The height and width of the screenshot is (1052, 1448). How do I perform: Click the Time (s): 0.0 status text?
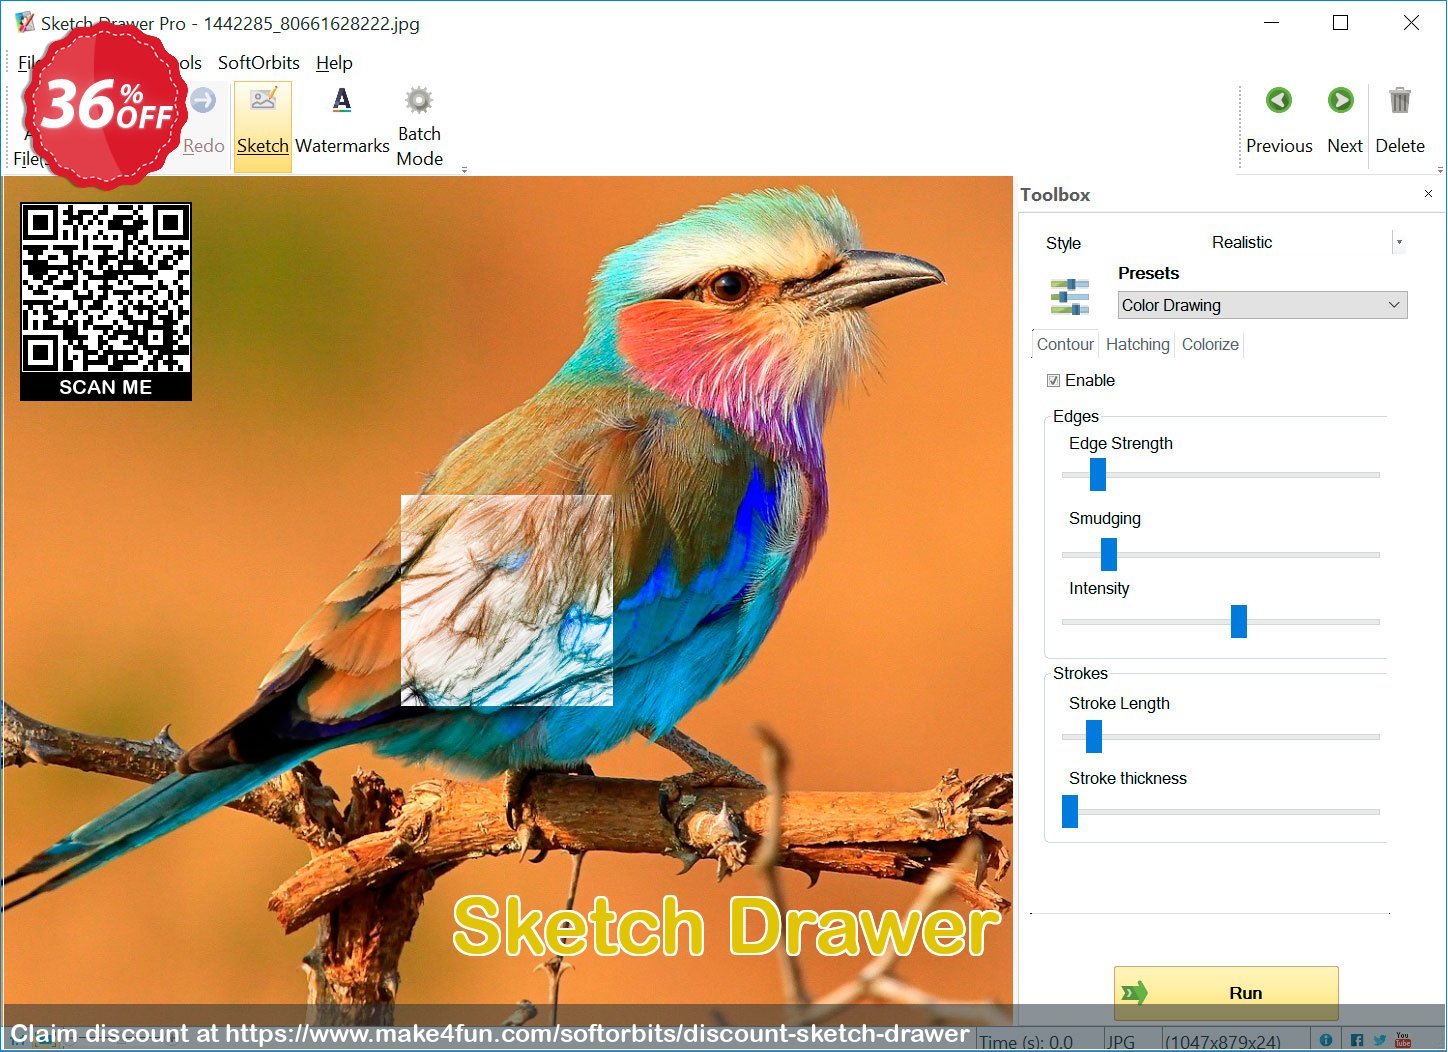point(1026,1041)
